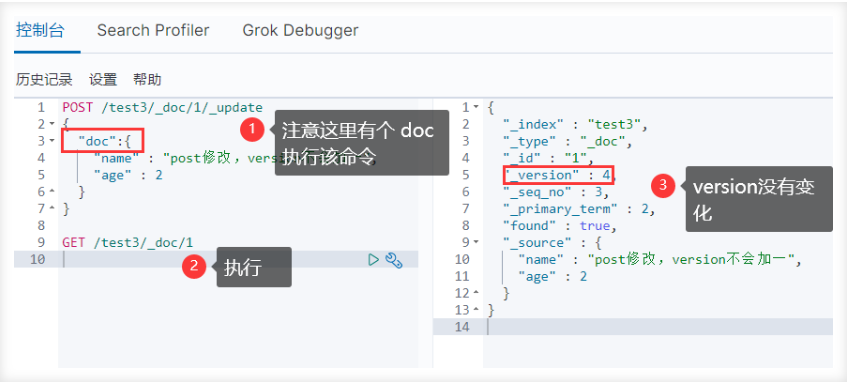Open the wrench actions menu icon
849x382 pixels.
tap(394, 260)
